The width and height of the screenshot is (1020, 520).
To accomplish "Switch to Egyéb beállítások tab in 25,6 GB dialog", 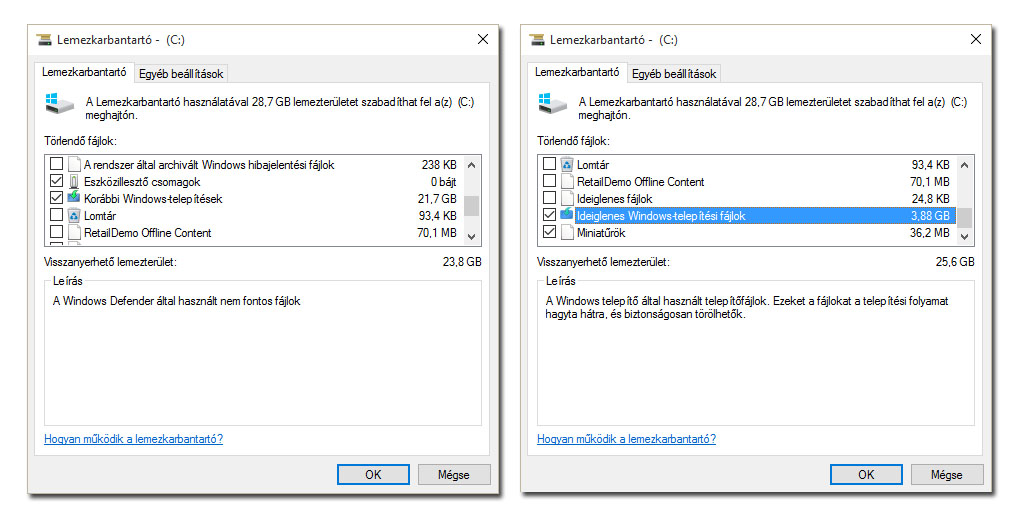I will (x=675, y=73).
